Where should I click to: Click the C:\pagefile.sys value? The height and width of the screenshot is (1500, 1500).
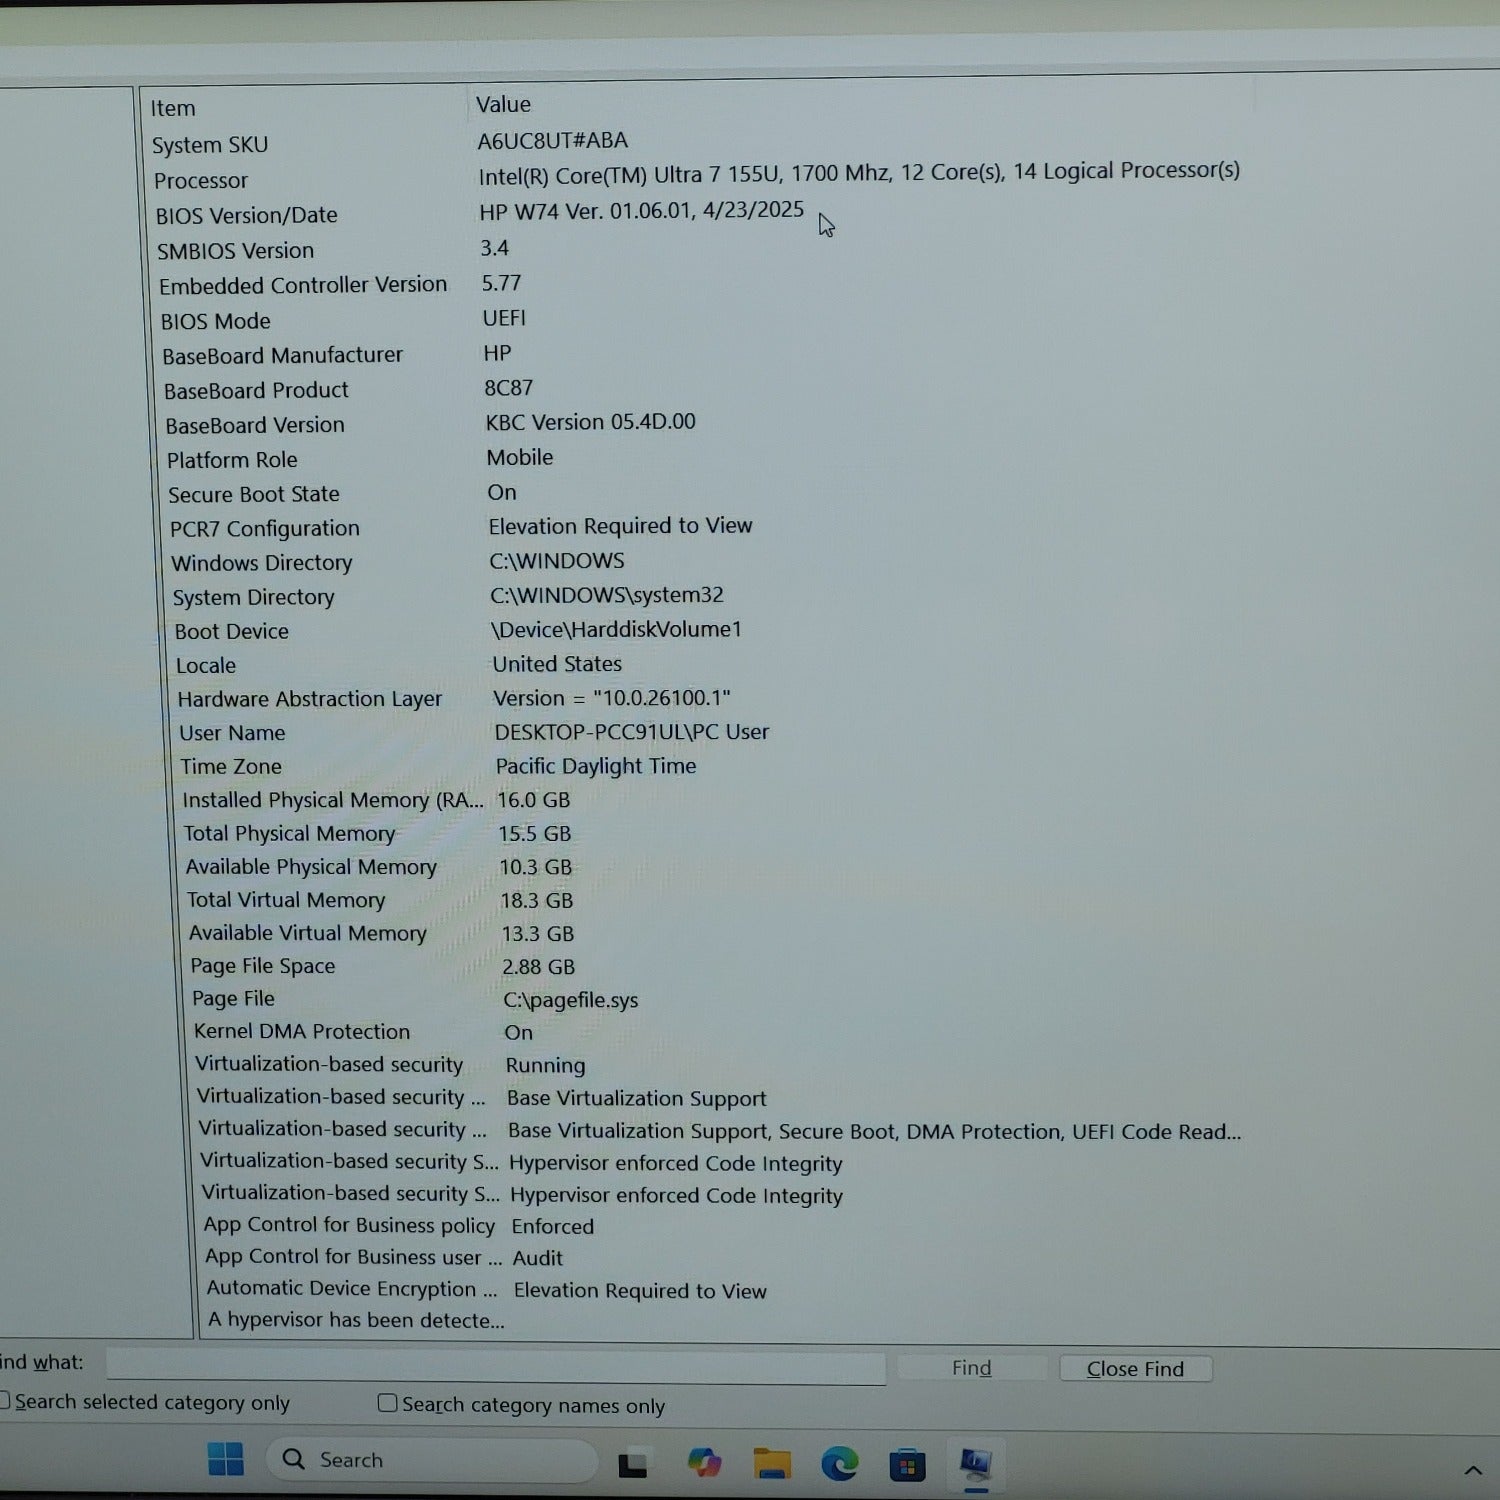[571, 999]
